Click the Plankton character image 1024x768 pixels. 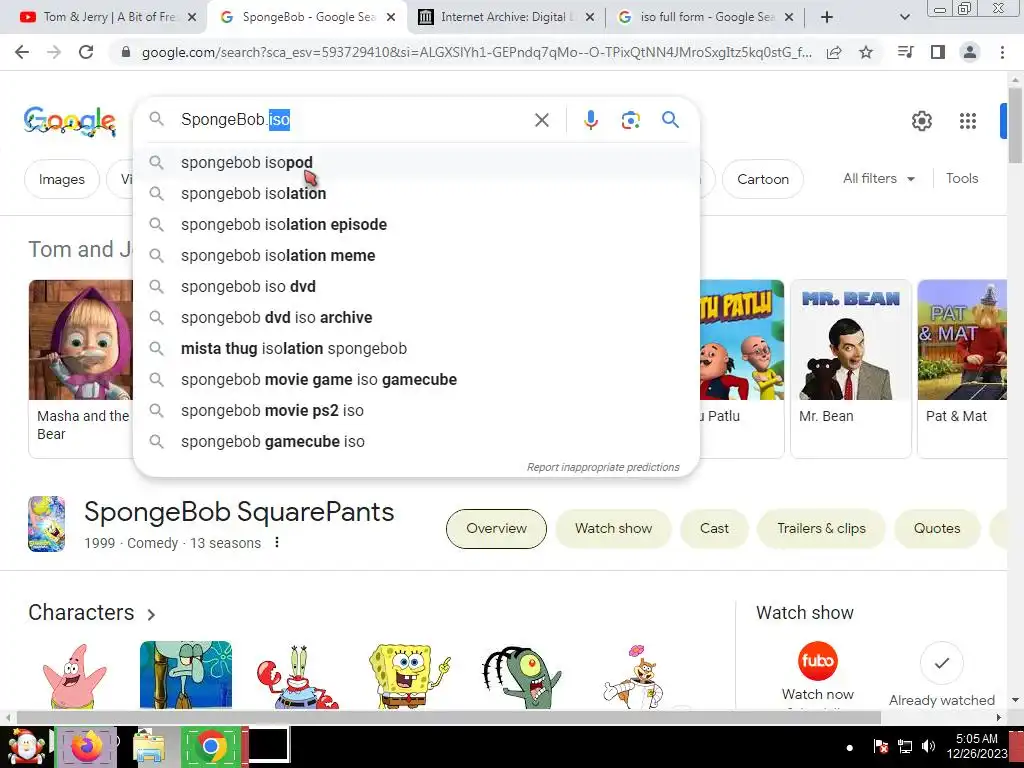pyautogui.click(x=522, y=677)
